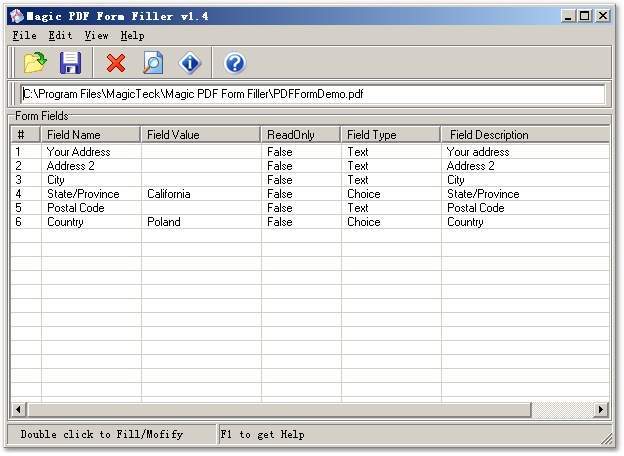Click row number 6 cell

coord(18,222)
